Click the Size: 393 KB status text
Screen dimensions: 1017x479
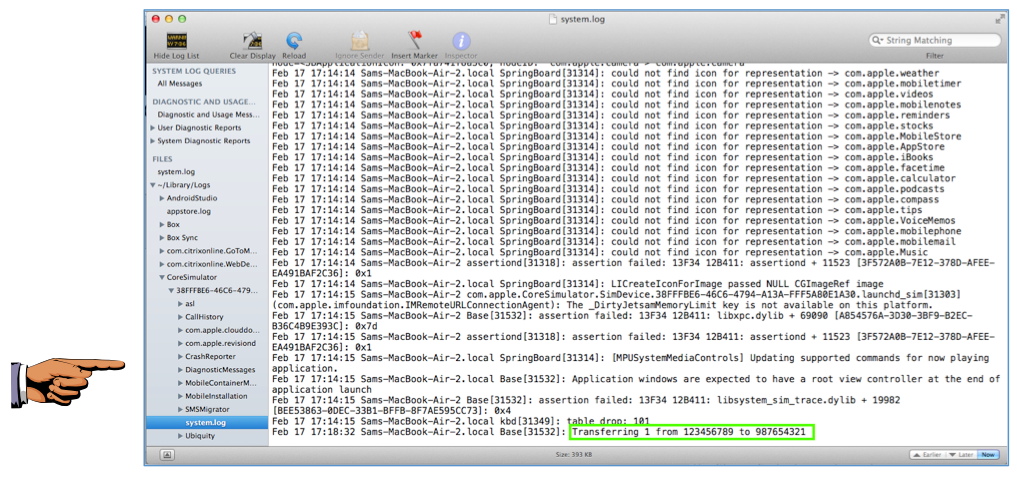click(x=575, y=455)
